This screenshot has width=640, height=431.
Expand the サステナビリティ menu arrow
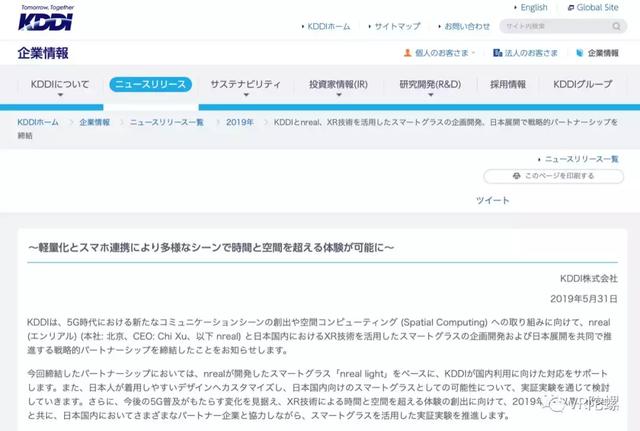tap(246, 95)
